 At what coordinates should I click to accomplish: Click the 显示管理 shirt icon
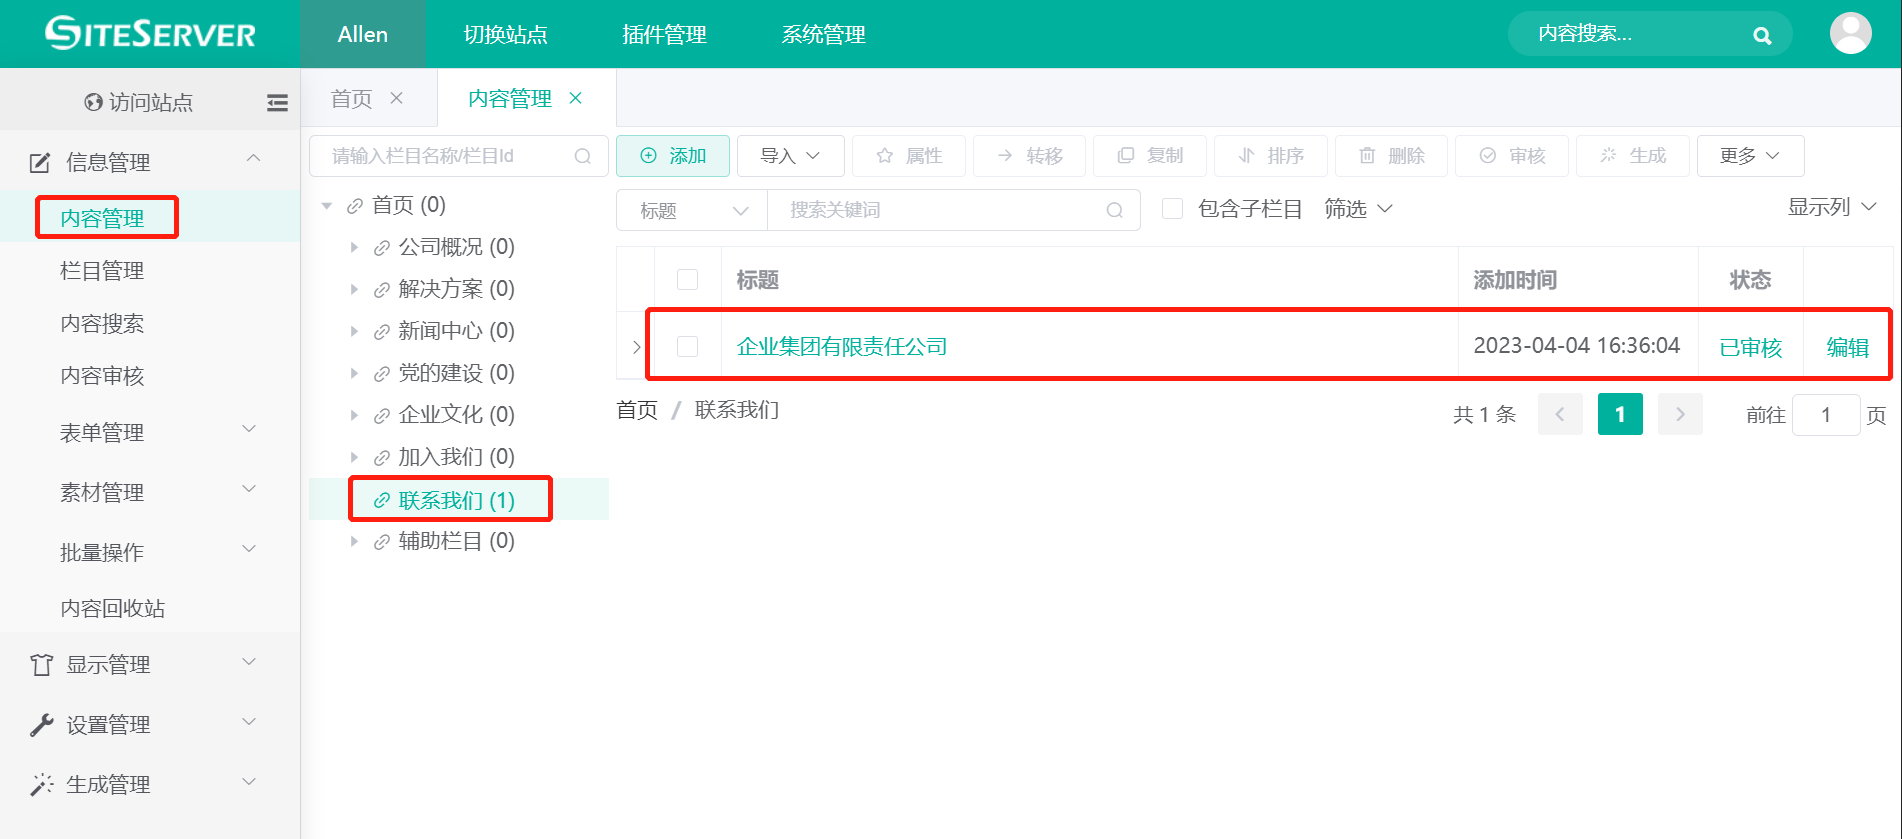pos(41,665)
